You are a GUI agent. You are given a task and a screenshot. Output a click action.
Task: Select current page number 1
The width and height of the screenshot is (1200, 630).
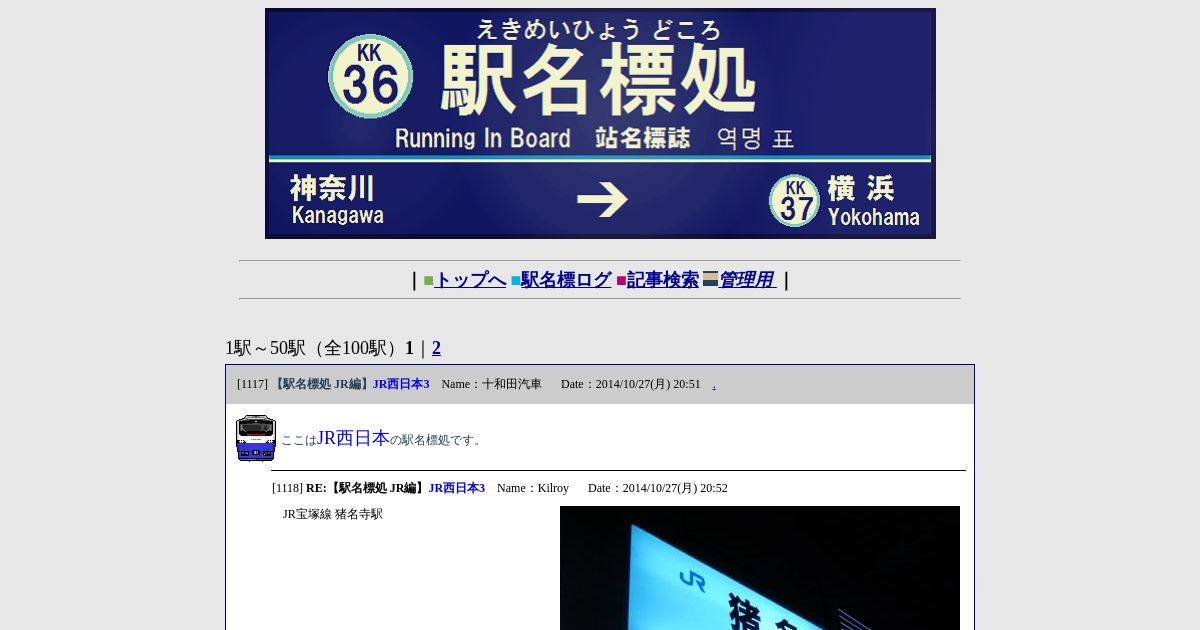409,348
